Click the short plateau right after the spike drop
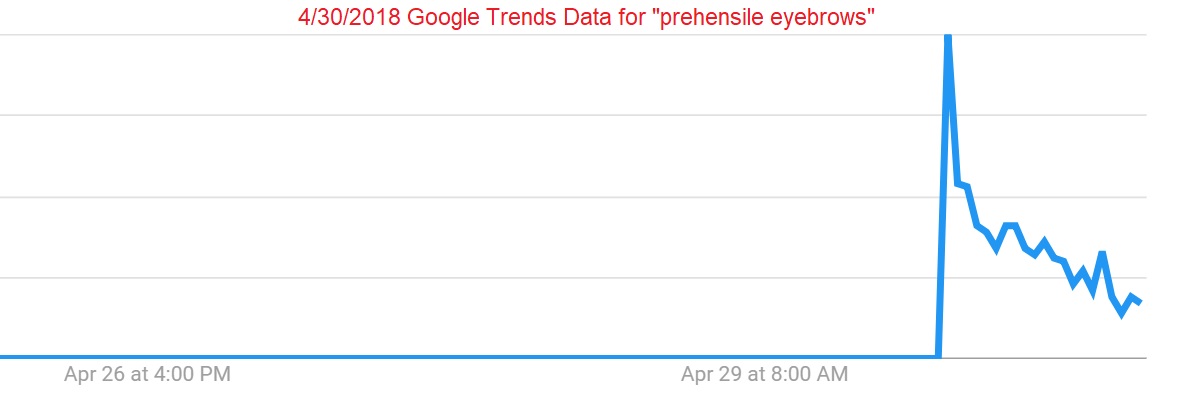Screen dimensions: 1181x417 tap(962, 184)
